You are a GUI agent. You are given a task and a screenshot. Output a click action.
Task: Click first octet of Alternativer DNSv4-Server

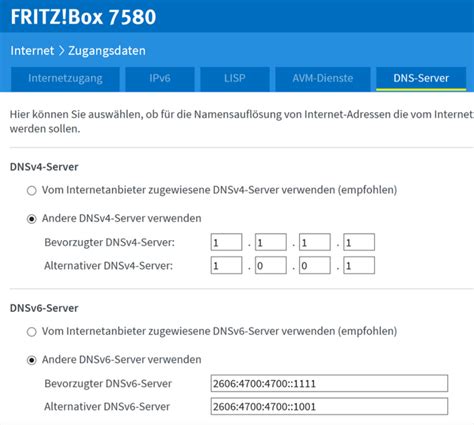pyautogui.click(x=226, y=265)
